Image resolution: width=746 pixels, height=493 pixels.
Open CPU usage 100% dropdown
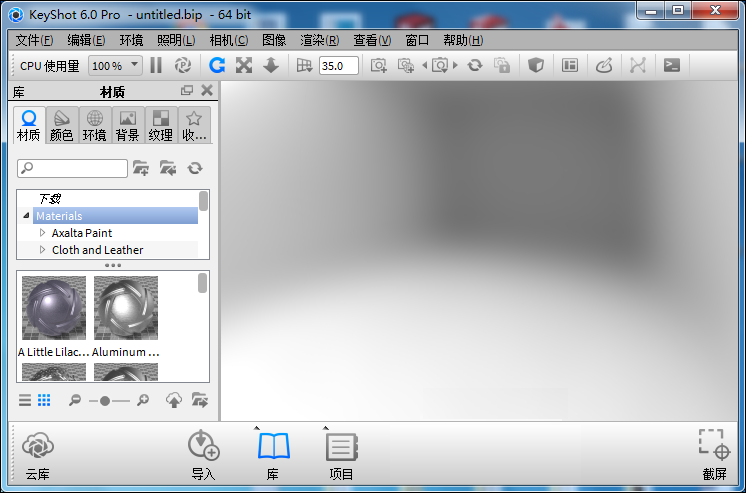115,65
